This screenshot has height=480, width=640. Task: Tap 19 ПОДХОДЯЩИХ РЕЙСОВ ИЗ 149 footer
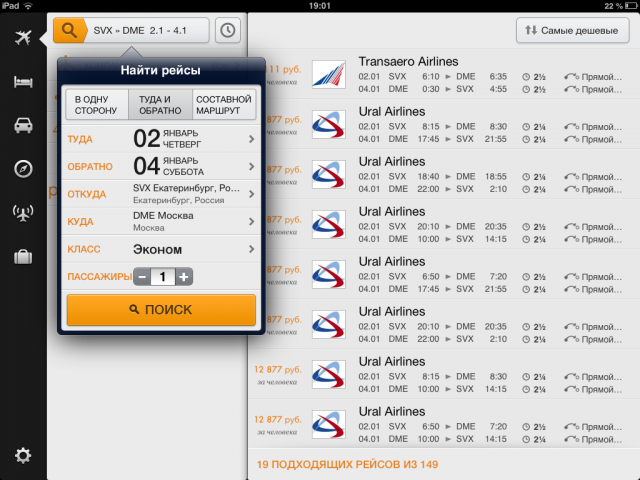click(x=347, y=464)
